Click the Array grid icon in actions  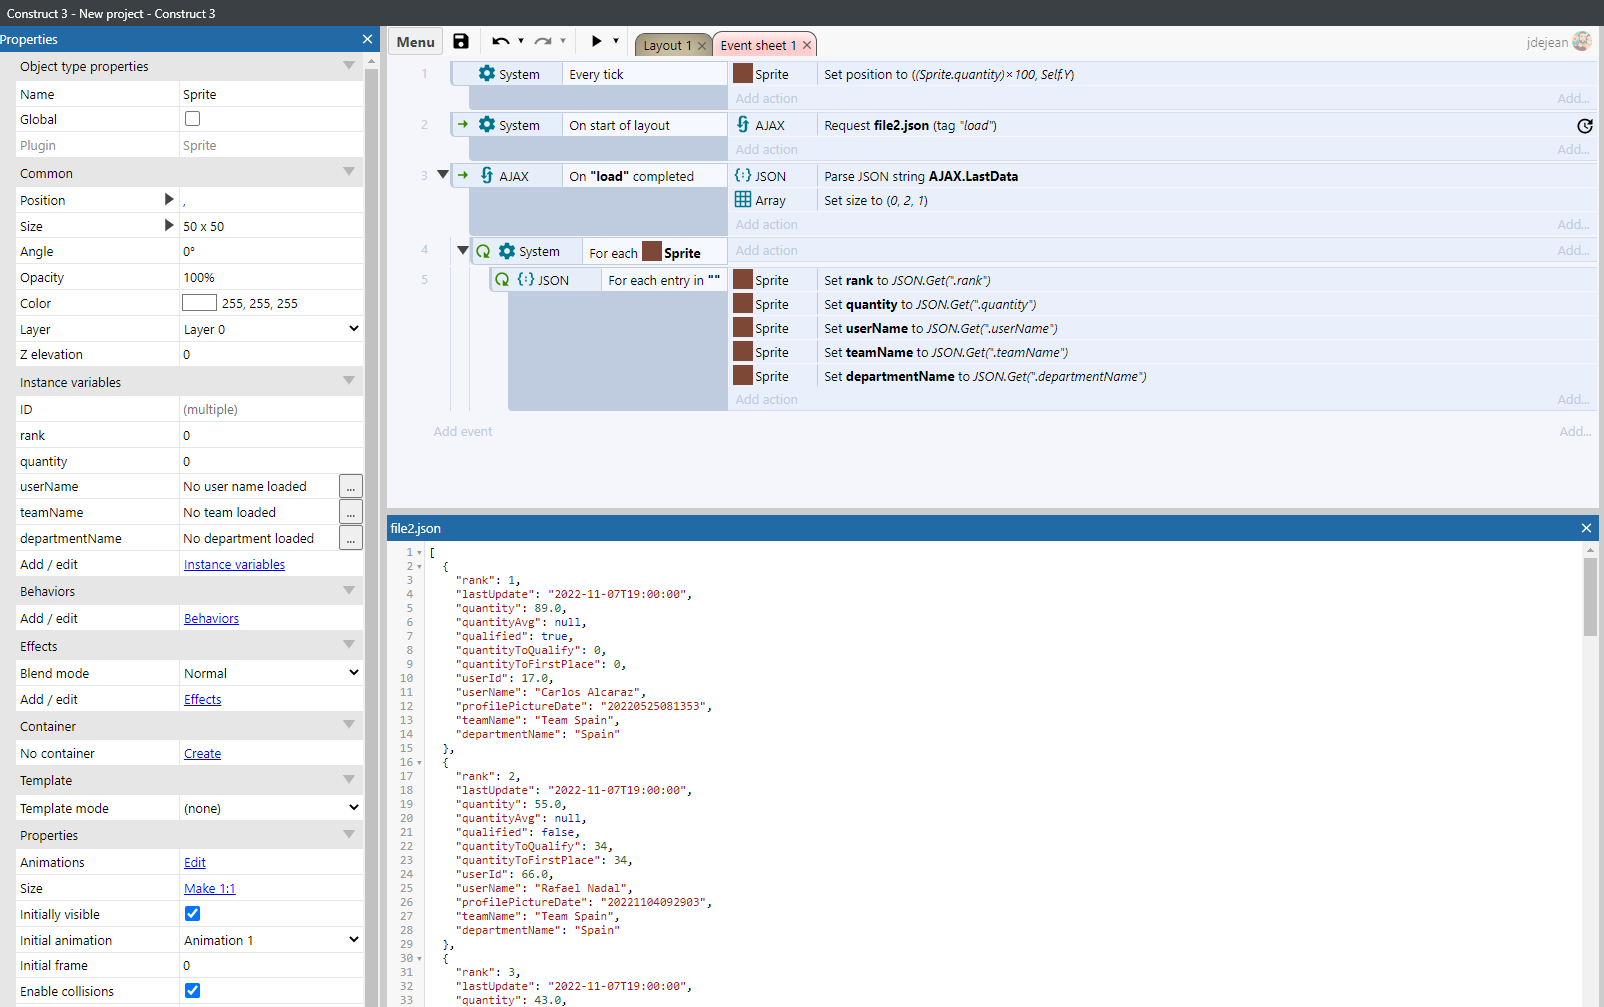point(743,200)
